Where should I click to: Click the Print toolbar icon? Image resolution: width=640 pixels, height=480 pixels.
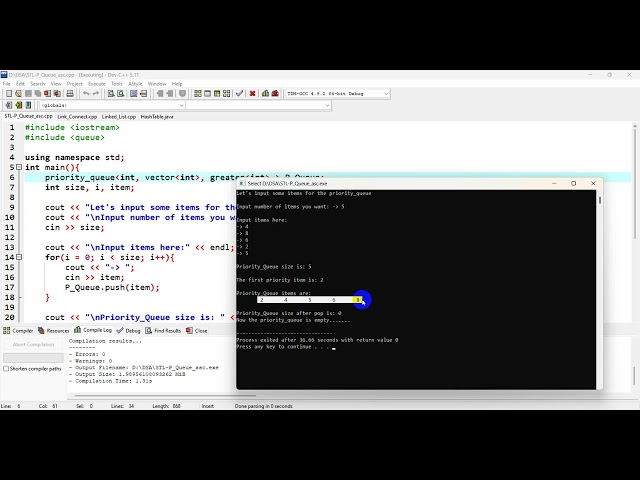(70, 93)
